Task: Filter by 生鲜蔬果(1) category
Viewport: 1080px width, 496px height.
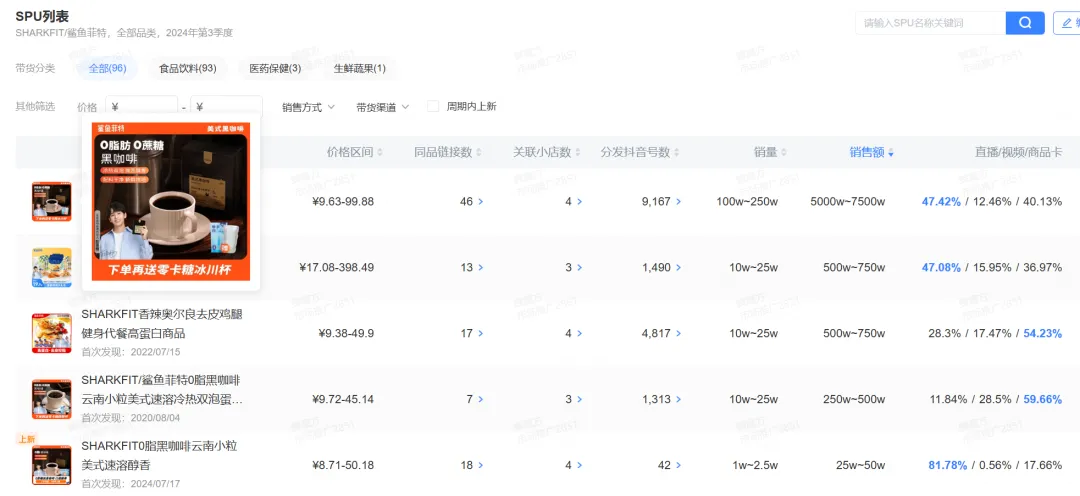Action: 359,68
